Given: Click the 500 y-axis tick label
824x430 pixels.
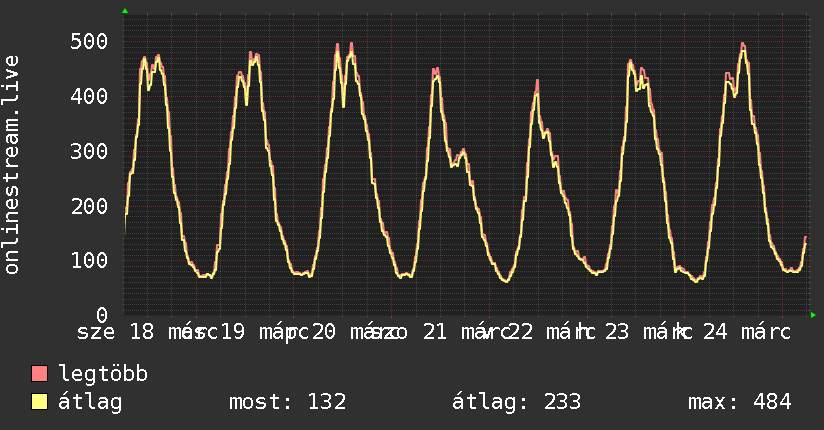Looking at the screenshot, I should 89,41.
